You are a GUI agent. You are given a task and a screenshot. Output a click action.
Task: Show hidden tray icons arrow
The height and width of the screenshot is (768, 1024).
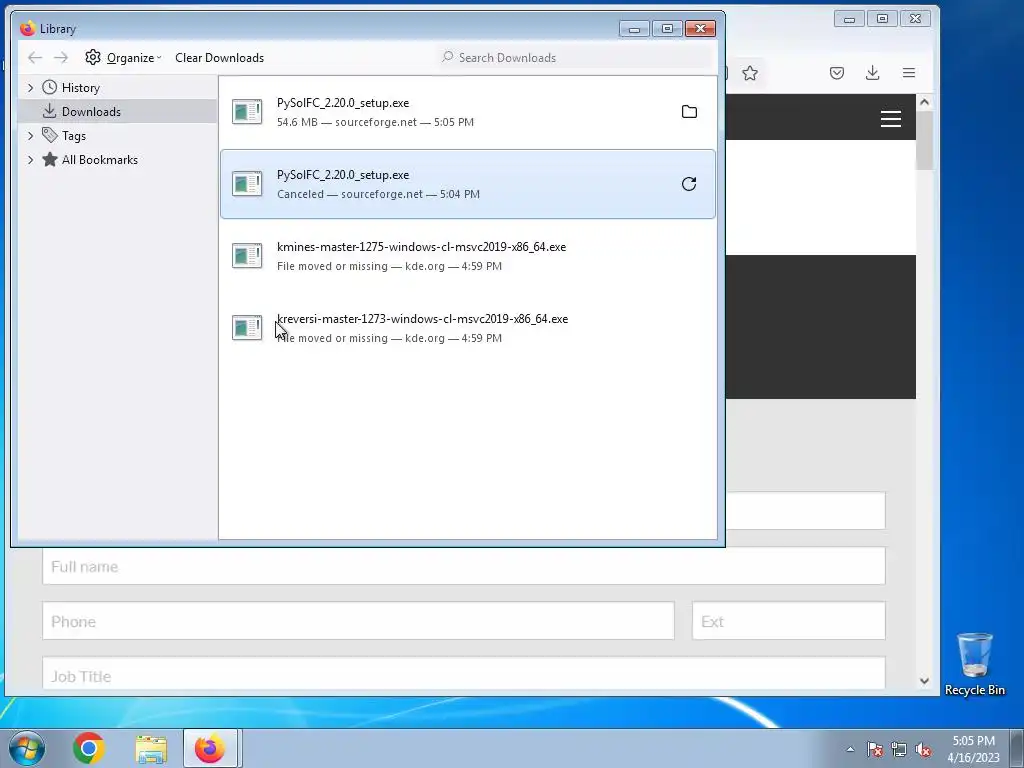click(850, 749)
